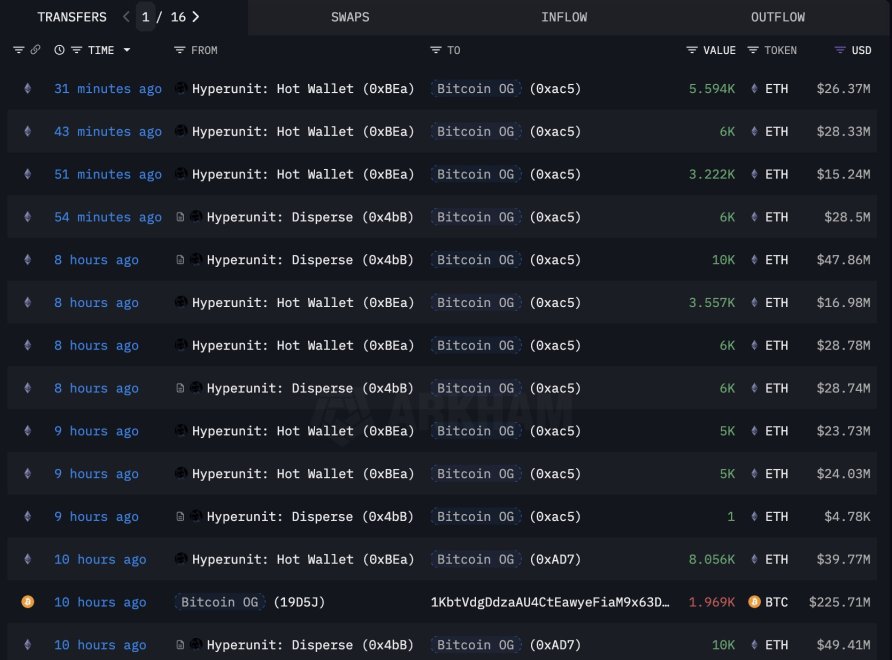The height and width of the screenshot is (660, 892).
Task: Click the clock icon next to the TIME header
Action: coord(57,50)
